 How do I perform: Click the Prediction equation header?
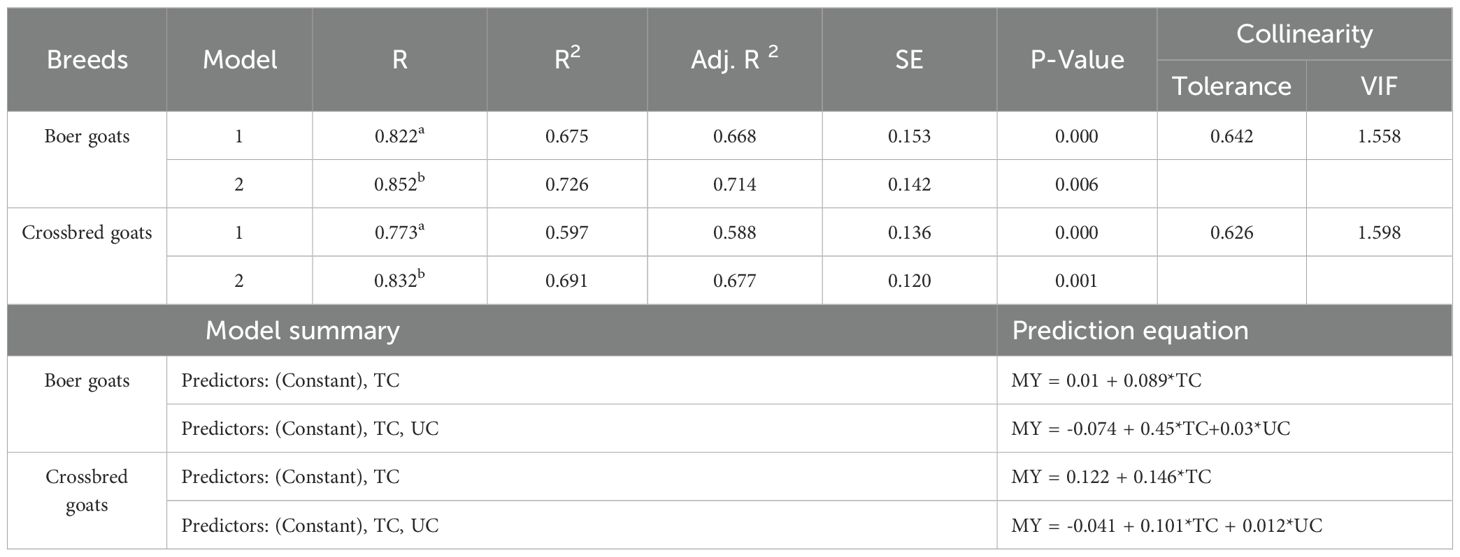point(1130,331)
